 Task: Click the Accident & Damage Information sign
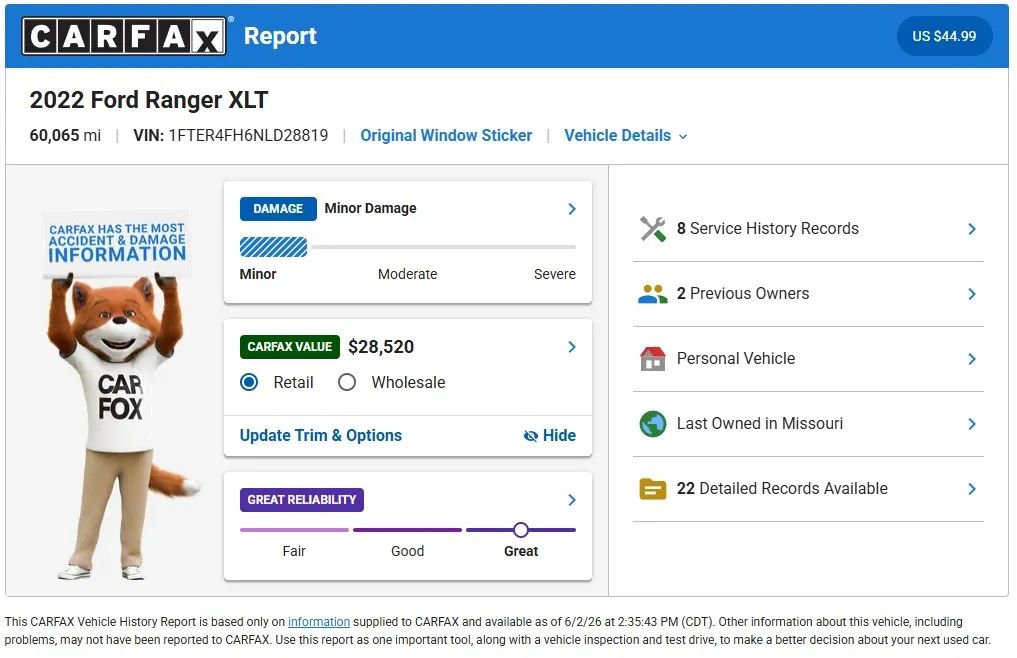[117, 244]
